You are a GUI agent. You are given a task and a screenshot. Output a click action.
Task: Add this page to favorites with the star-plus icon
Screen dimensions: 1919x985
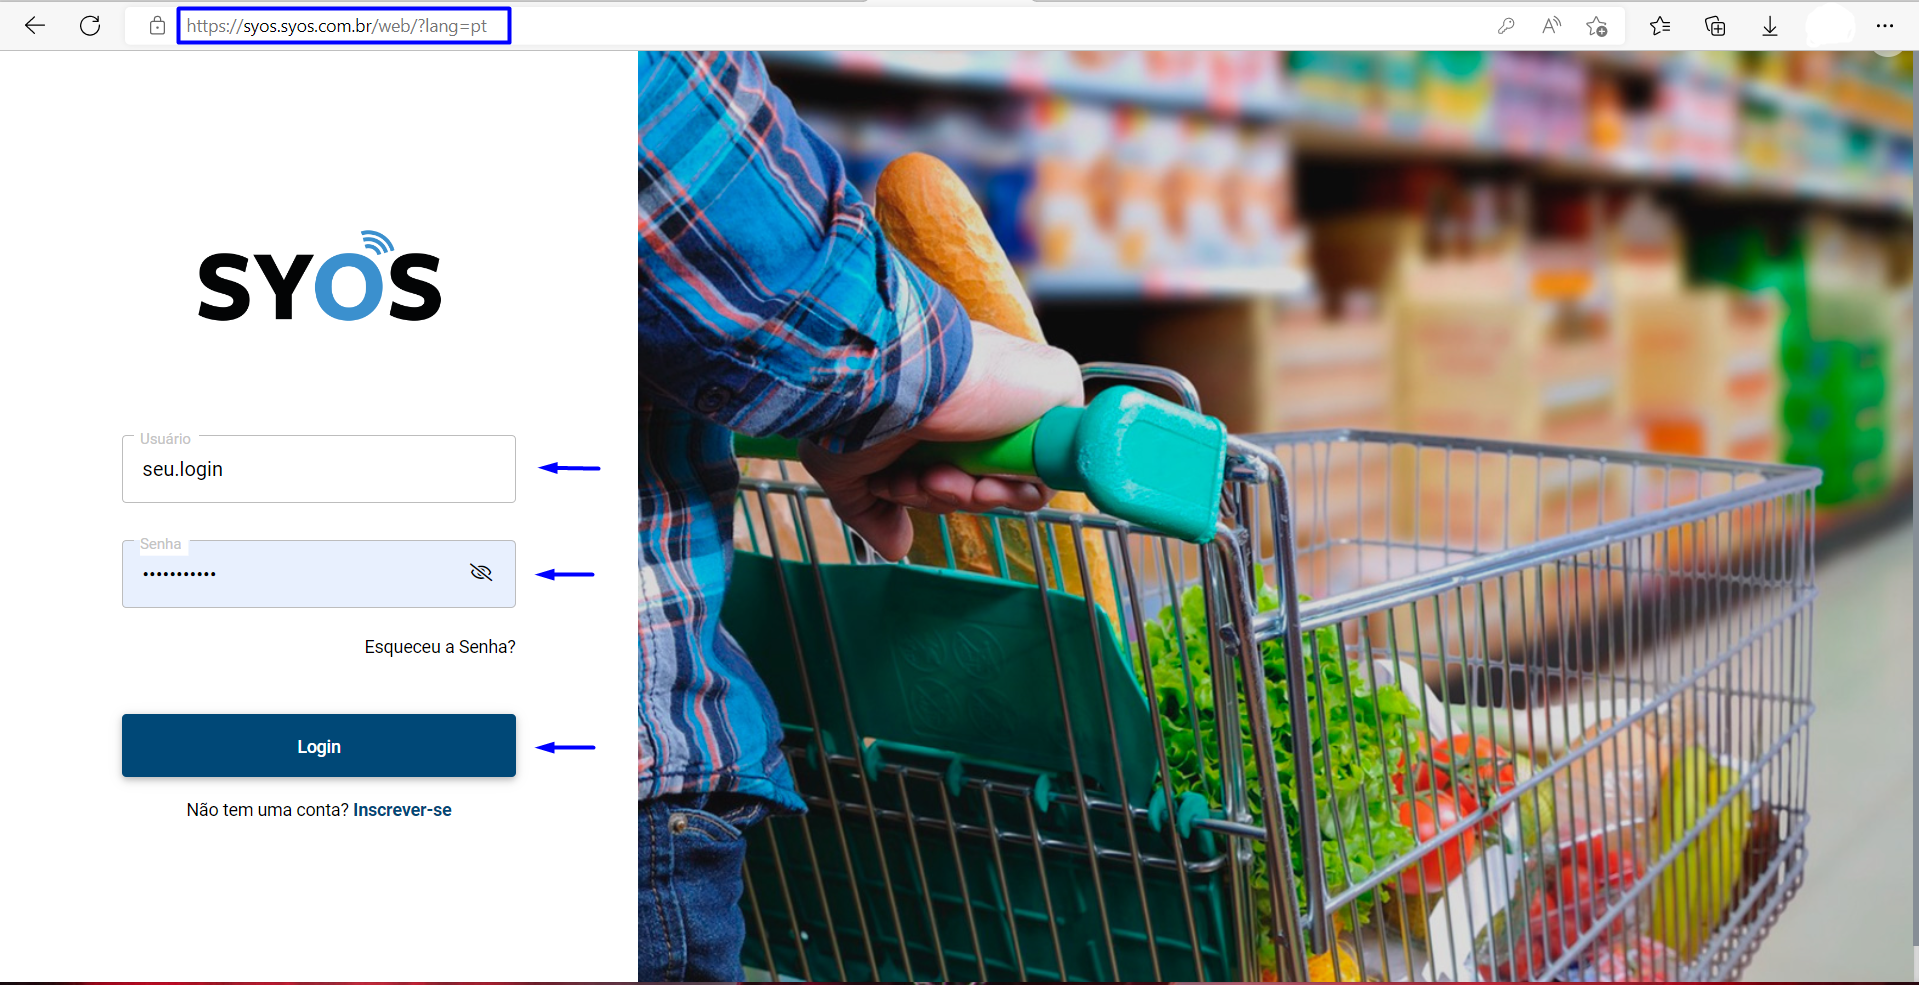(1597, 26)
